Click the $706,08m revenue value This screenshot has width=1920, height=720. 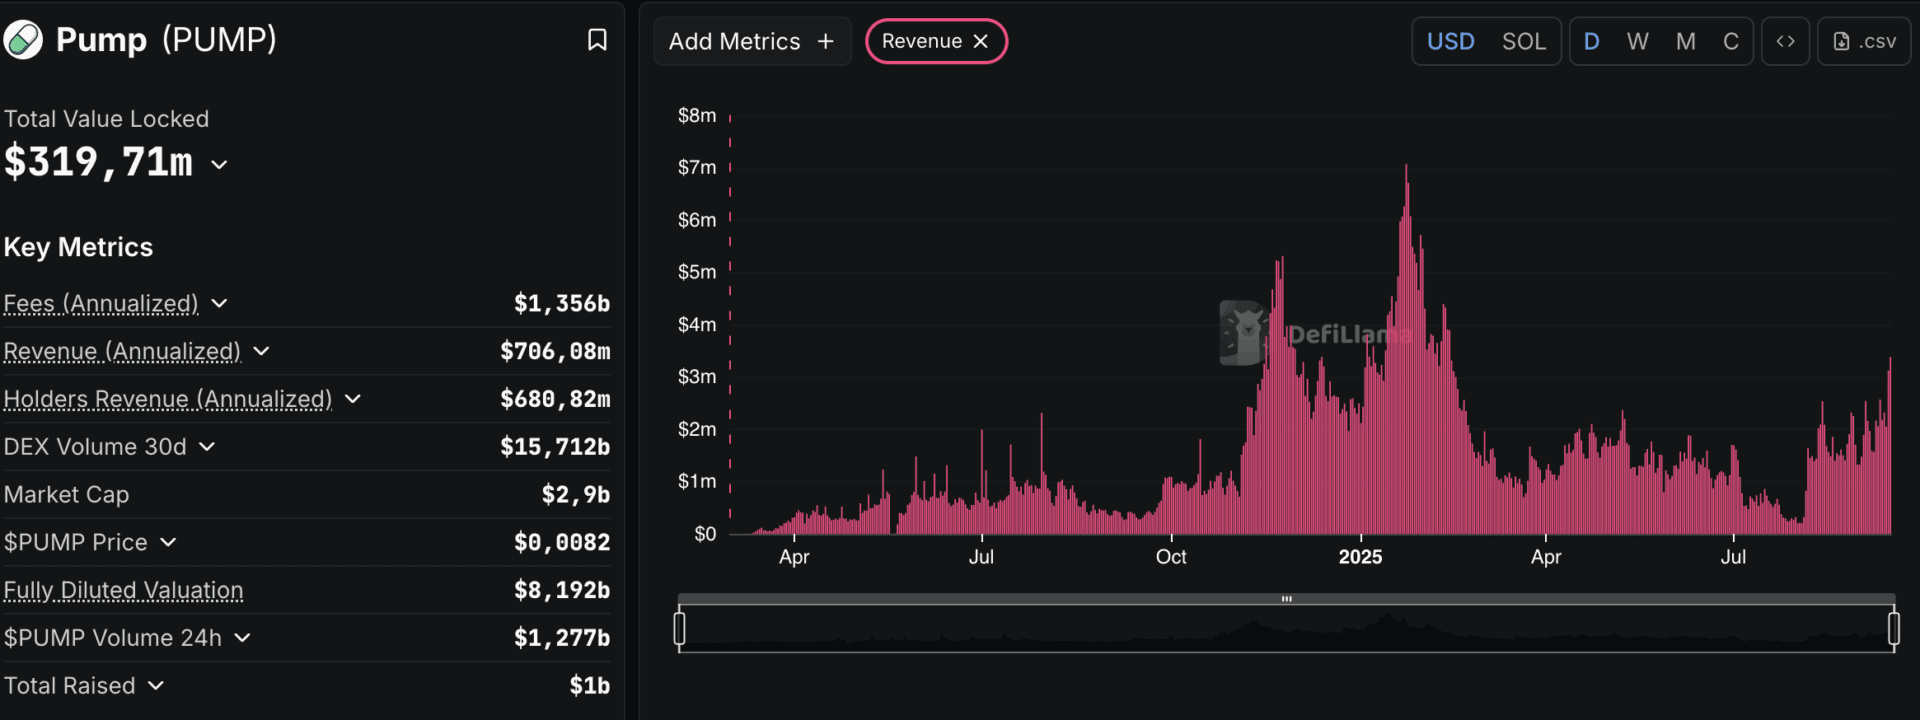tap(555, 351)
